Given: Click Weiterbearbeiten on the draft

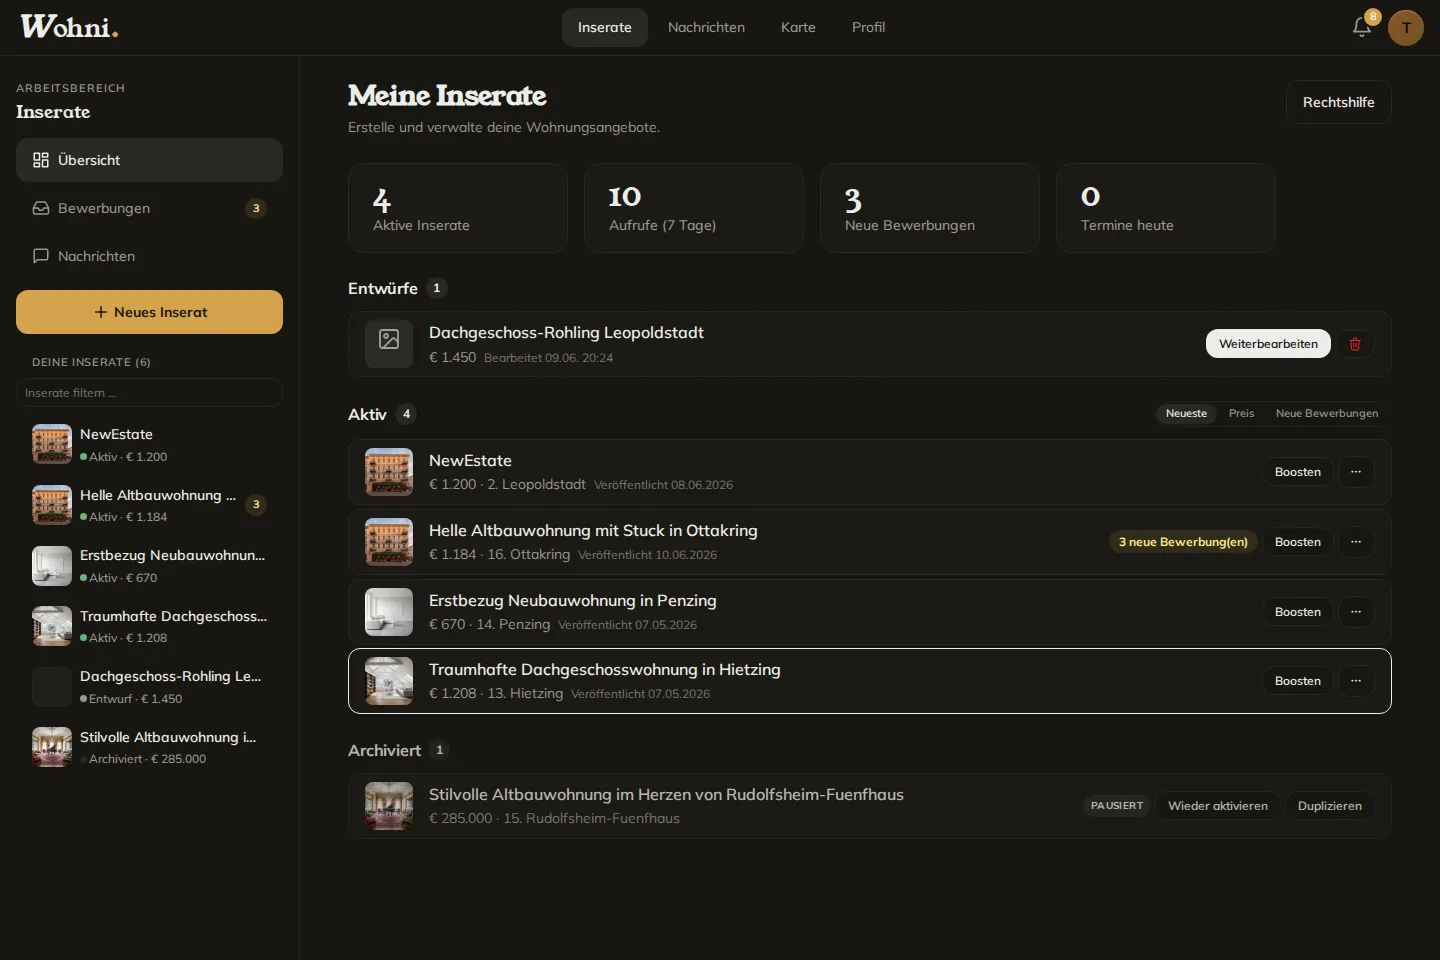Looking at the screenshot, I should [x=1268, y=344].
